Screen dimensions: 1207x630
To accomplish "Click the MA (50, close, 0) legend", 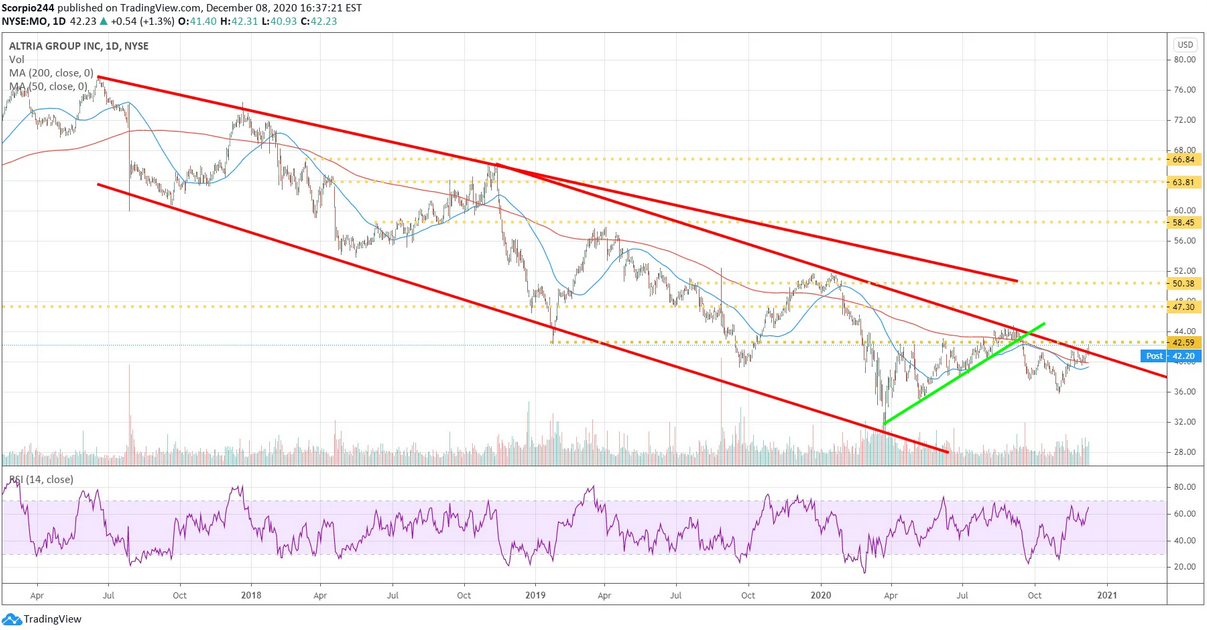I will [x=48, y=87].
